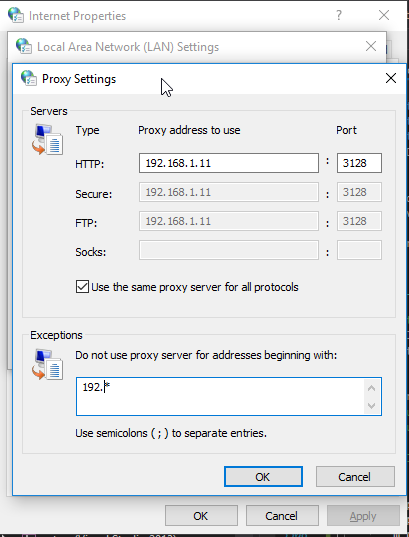The height and width of the screenshot is (537, 409).
Task: Click the Exceptions section computer icon
Action: point(48,364)
